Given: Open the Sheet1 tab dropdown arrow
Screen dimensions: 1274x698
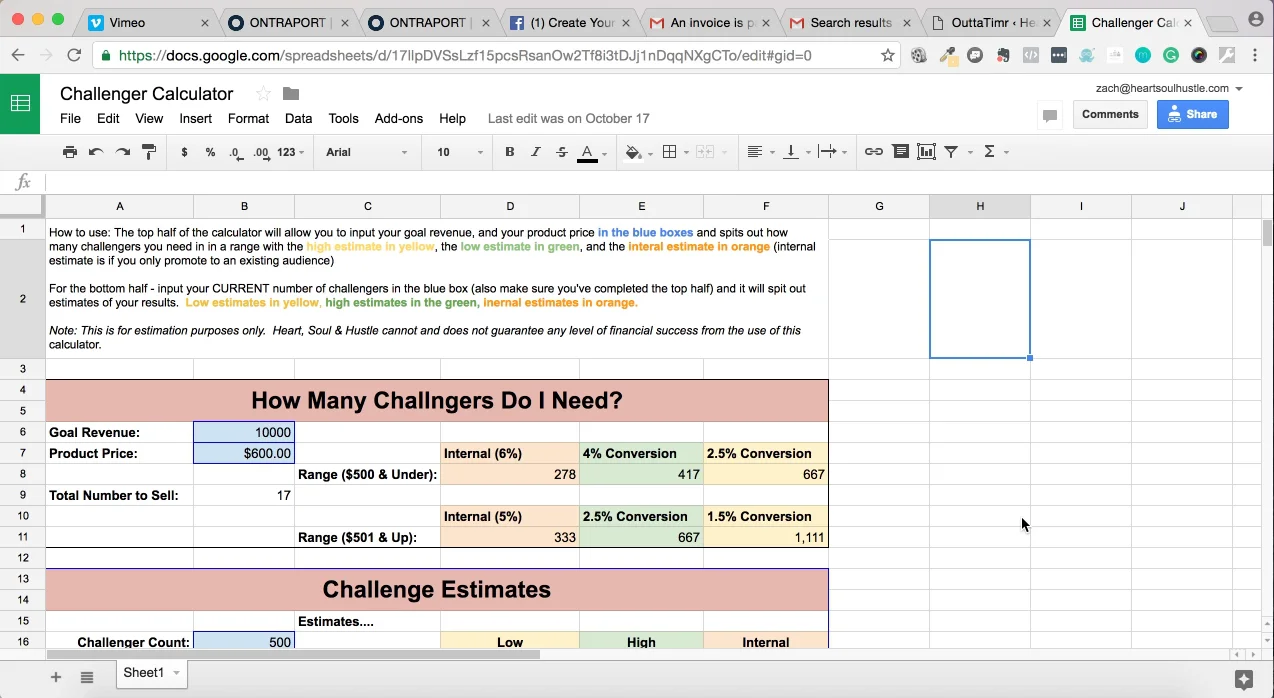Looking at the screenshot, I should pyautogui.click(x=177, y=673).
